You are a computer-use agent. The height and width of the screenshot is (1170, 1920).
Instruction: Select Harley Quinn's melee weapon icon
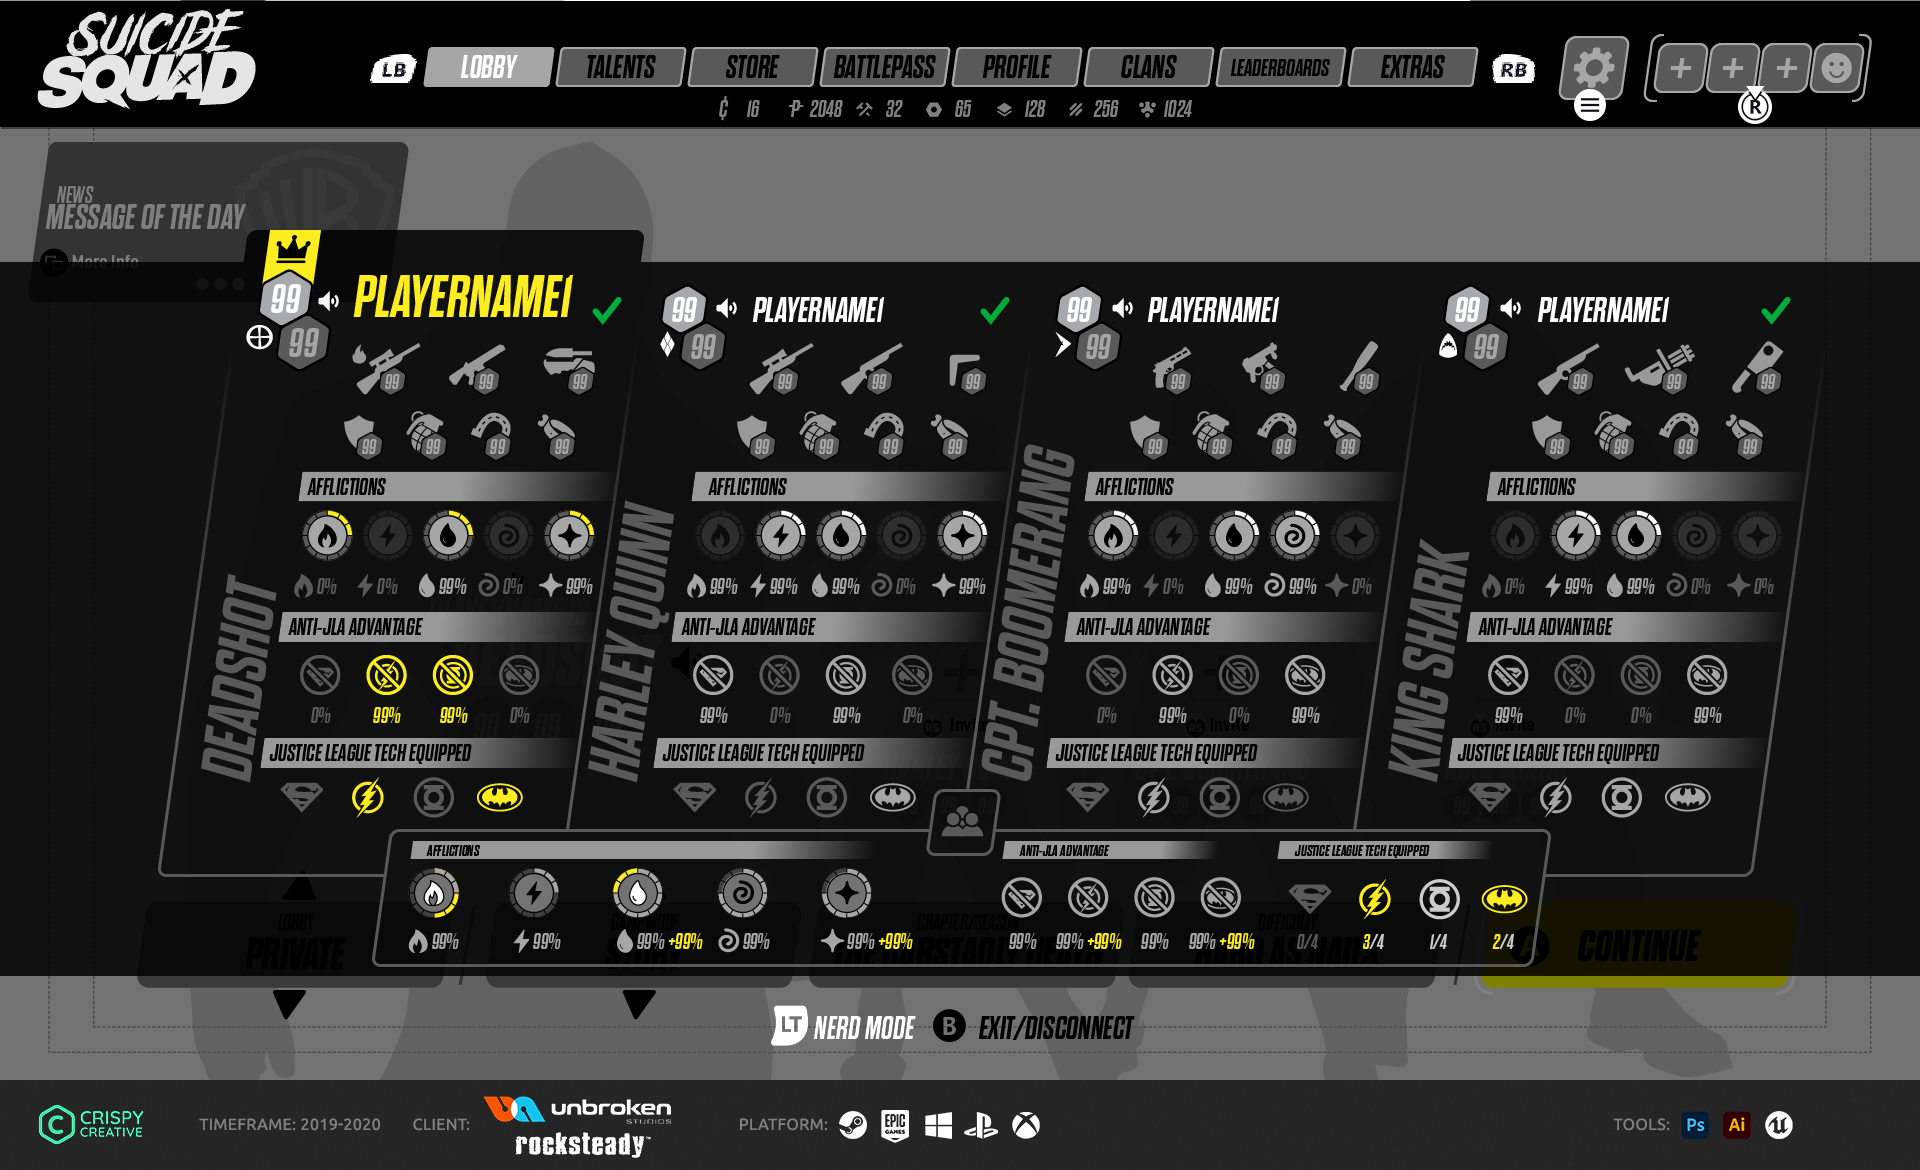pyautogui.click(x=966, y=370)
